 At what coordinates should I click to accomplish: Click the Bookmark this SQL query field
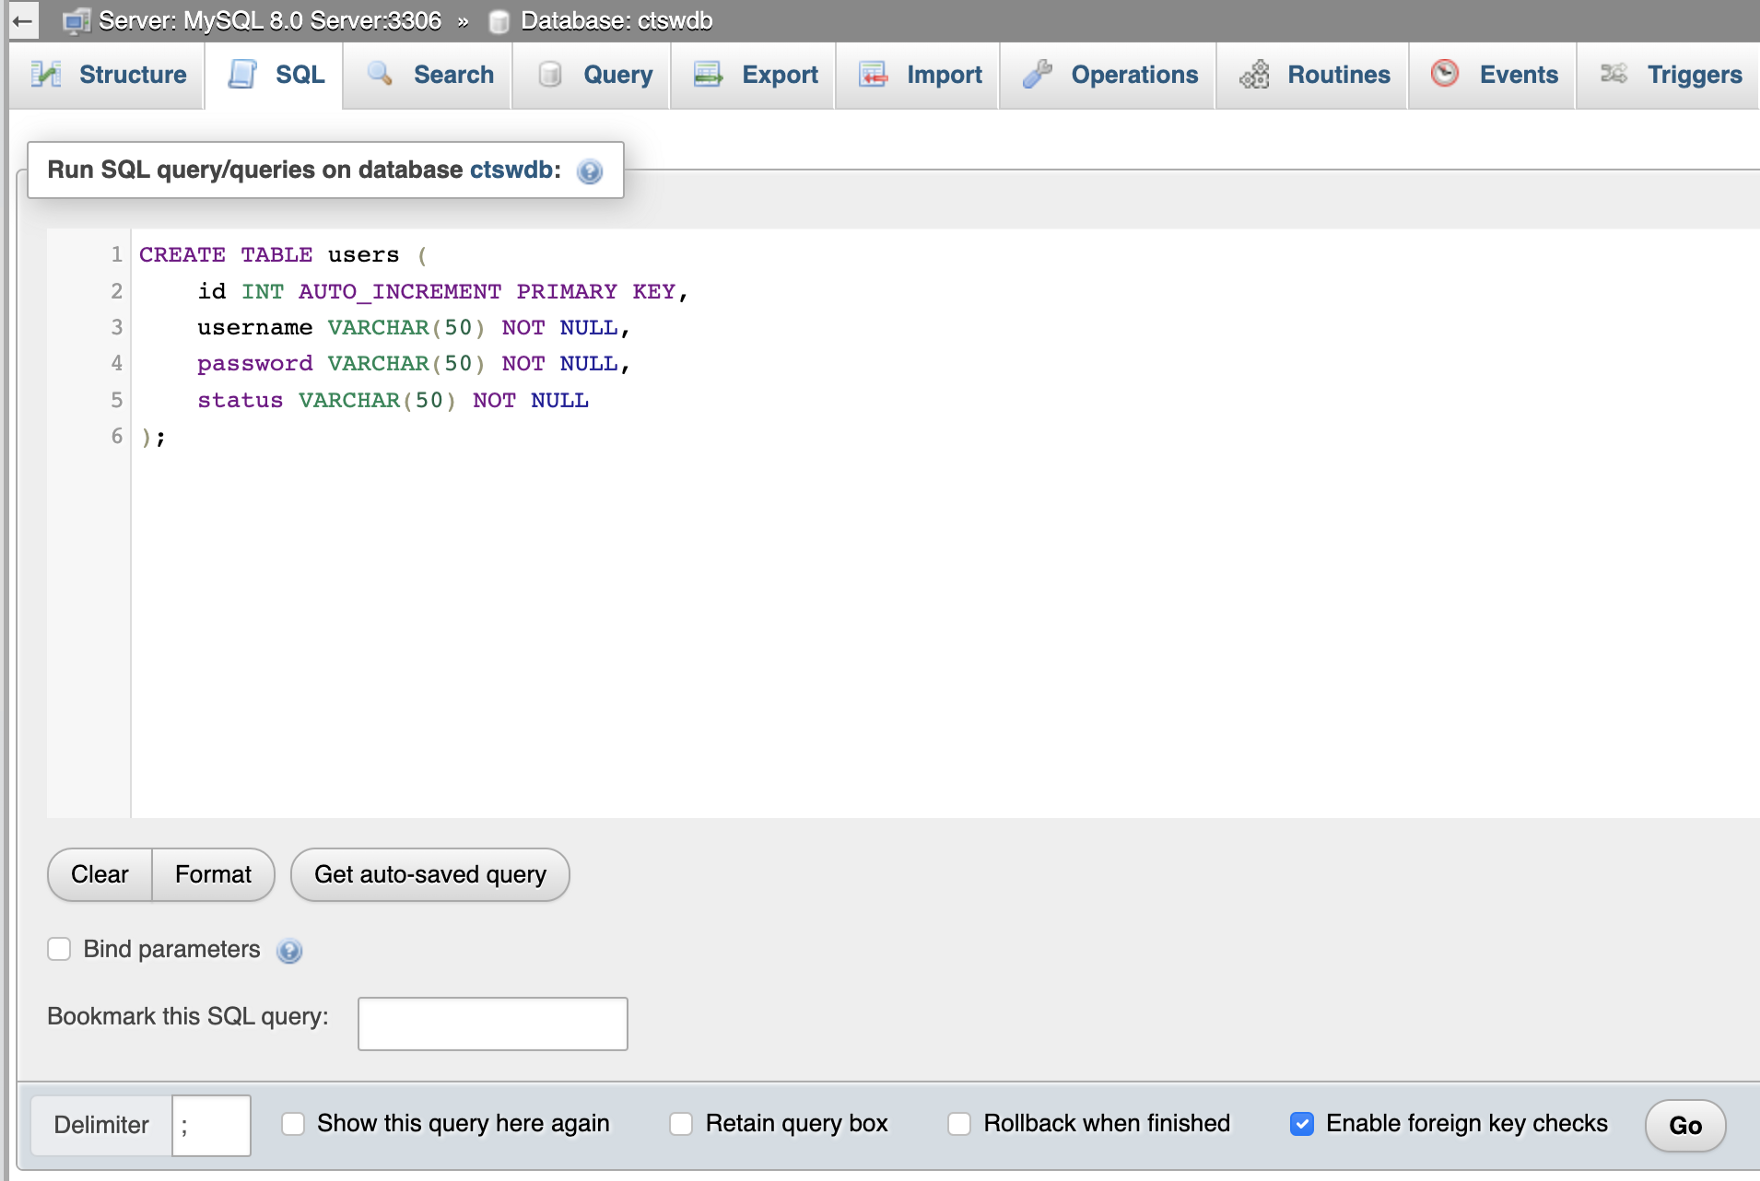click(x=493, y=1023)
